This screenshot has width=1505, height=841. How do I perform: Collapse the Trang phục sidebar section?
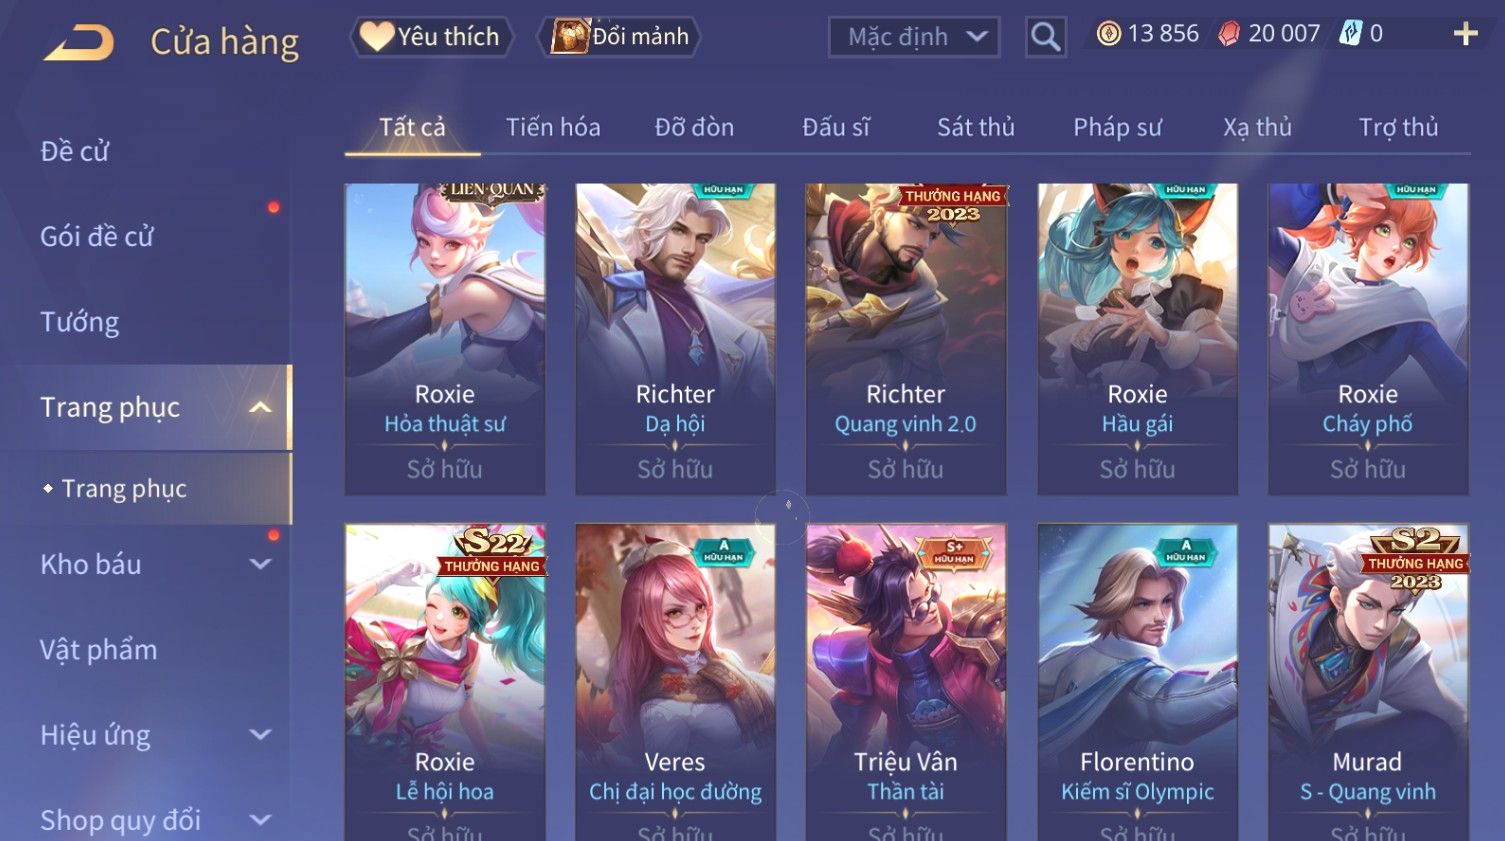[260, 407]
